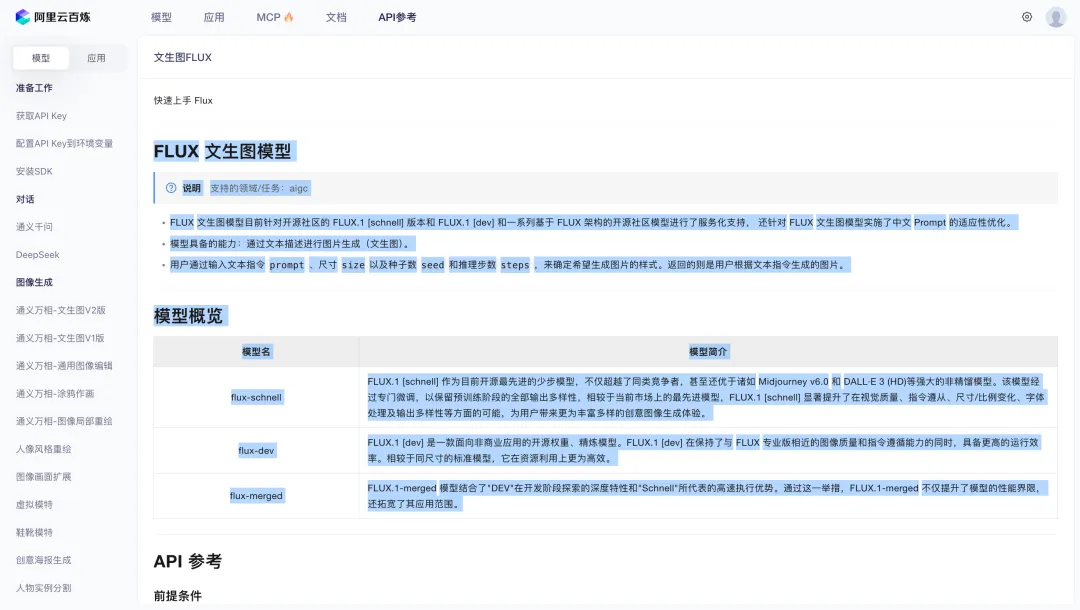Viewport: 1080px width, 610px height.
Task: Select 图像画面扩展 sidebar item
Action: point(43,476)
